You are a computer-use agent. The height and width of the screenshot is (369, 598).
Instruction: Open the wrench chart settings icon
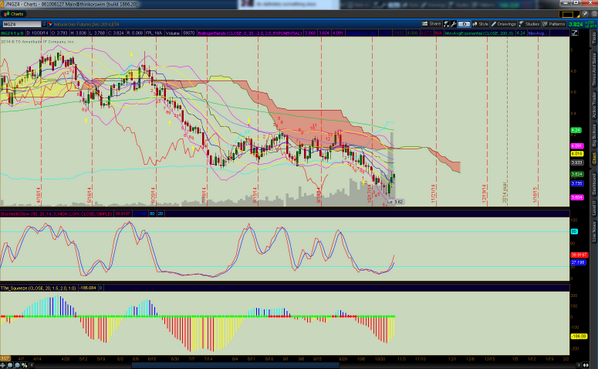[453, 24]
